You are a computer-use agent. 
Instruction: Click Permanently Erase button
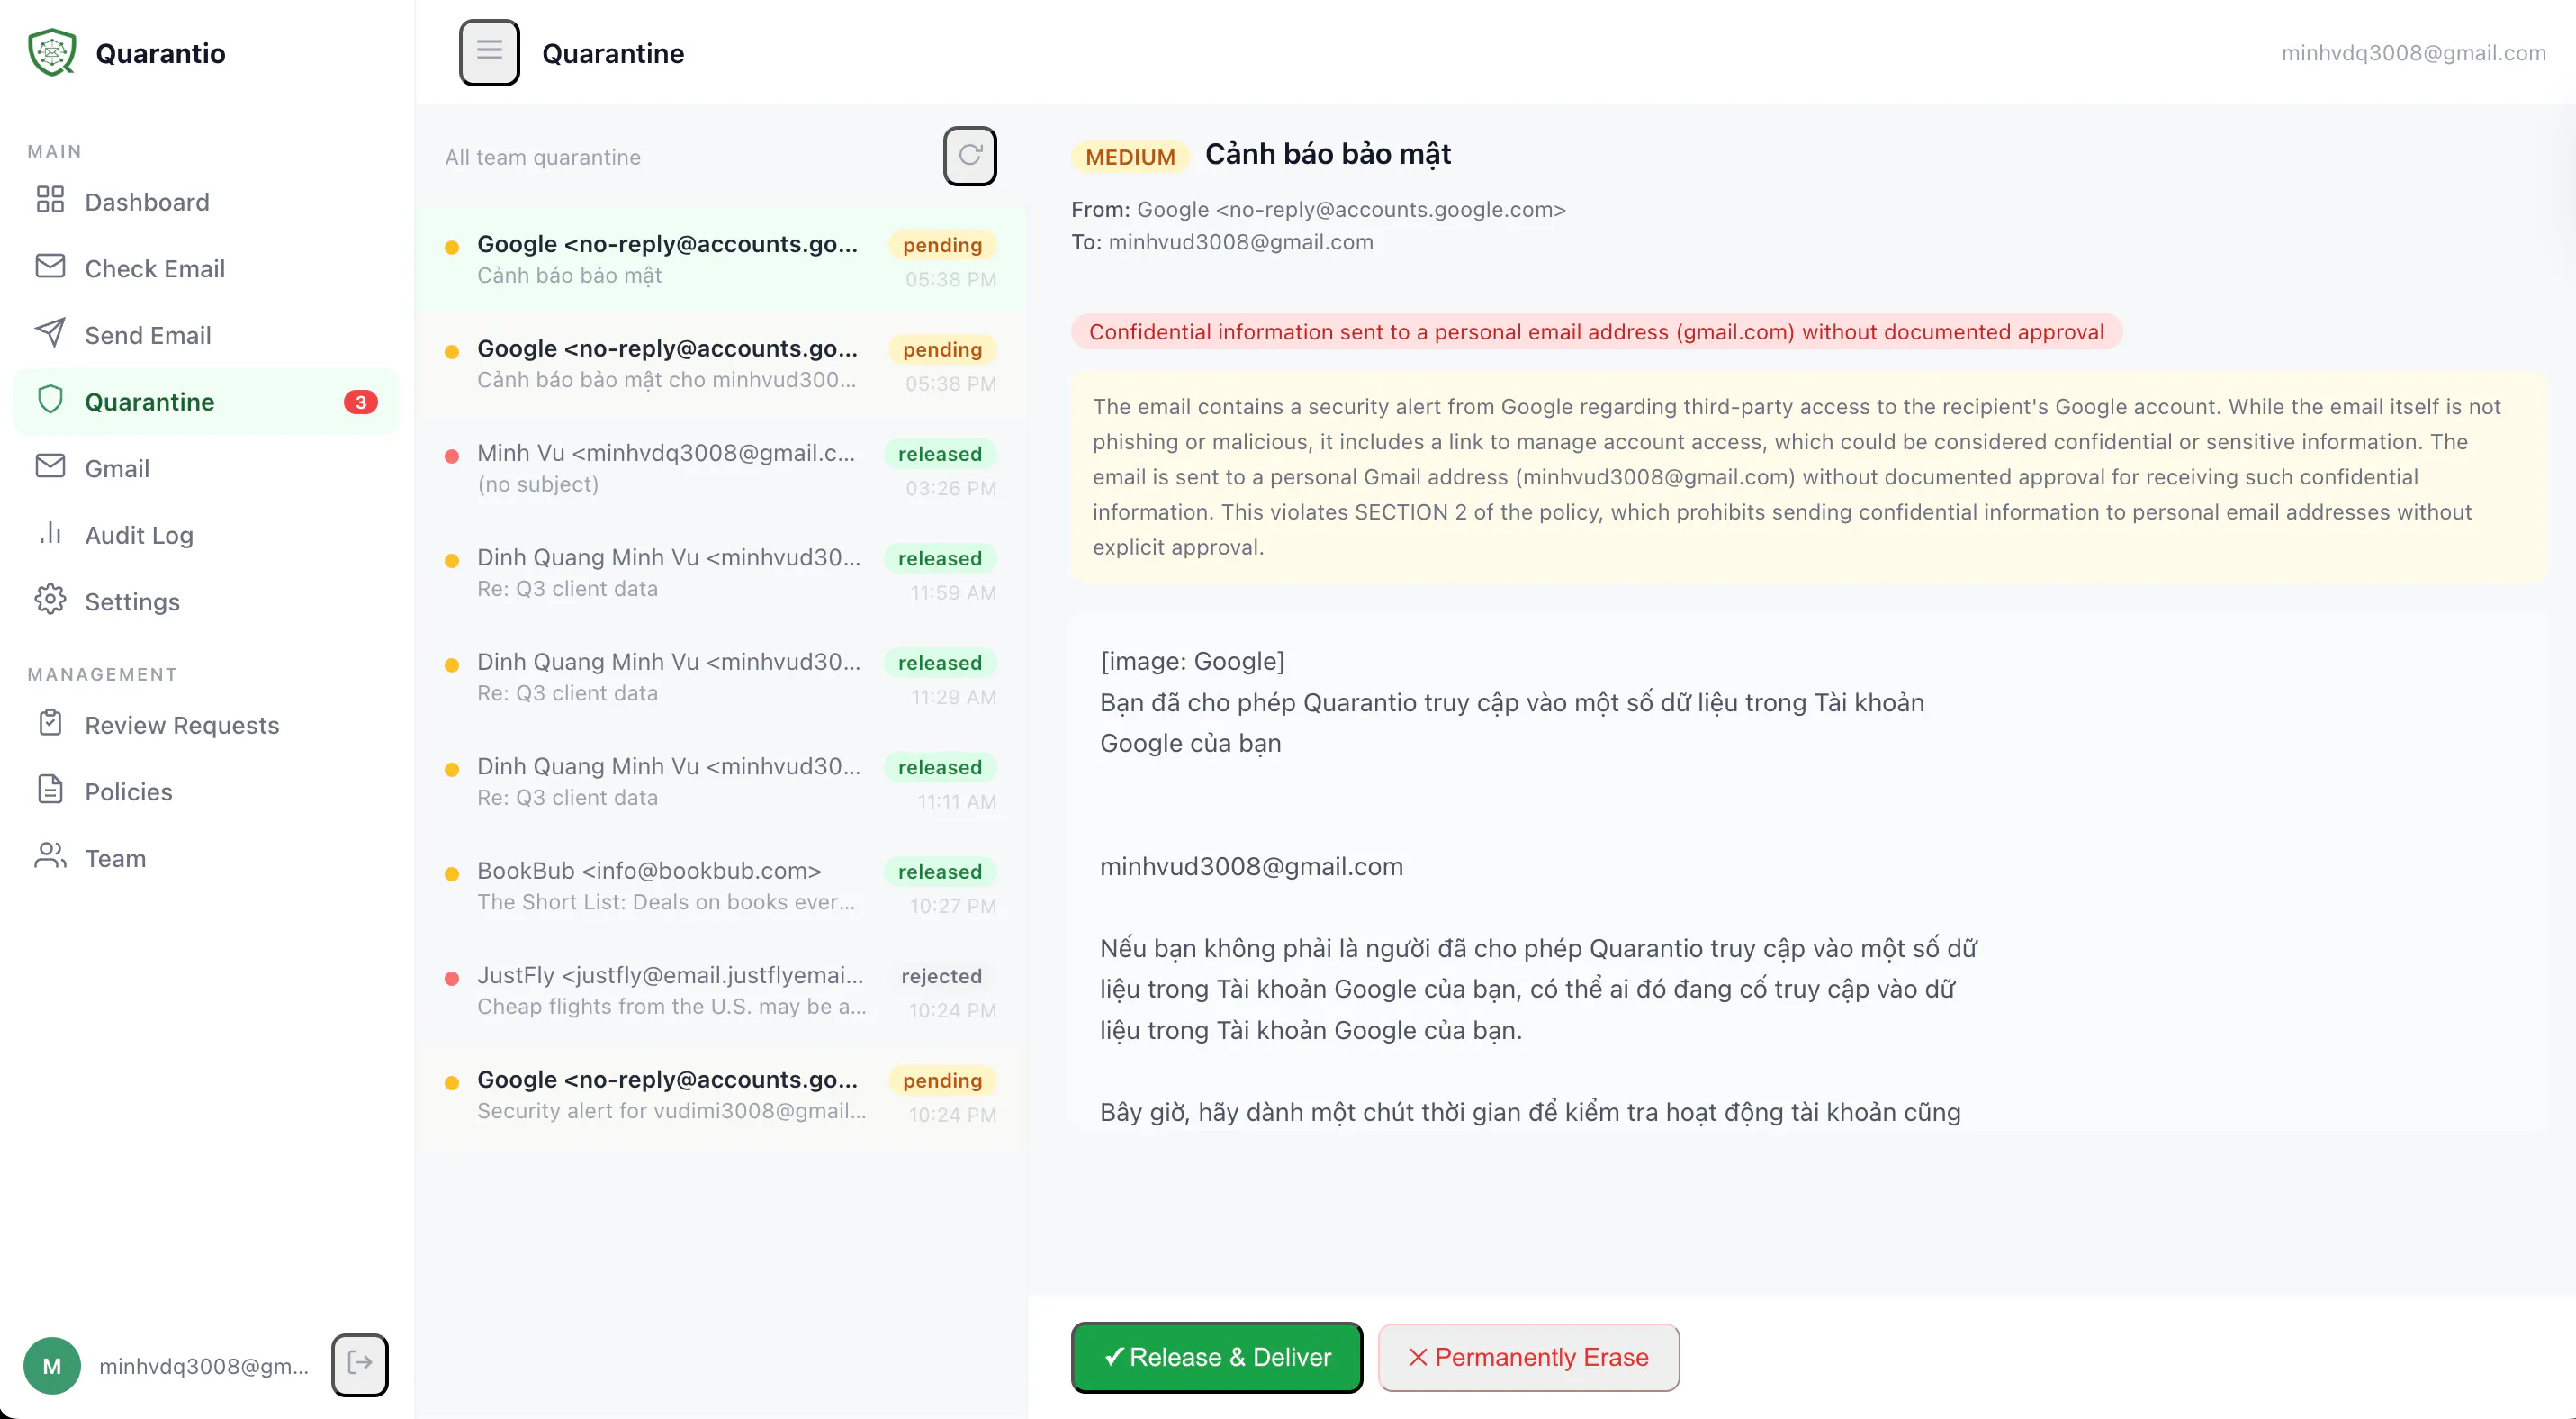1528,1357
